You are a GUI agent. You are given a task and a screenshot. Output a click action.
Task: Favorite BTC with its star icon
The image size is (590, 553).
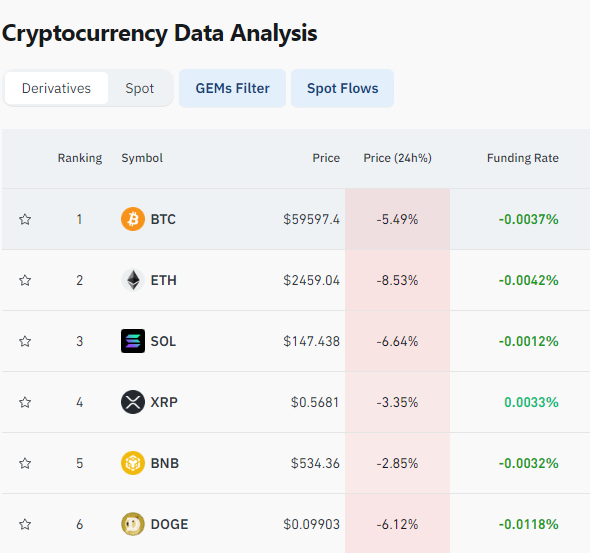(x=25, y=219)
